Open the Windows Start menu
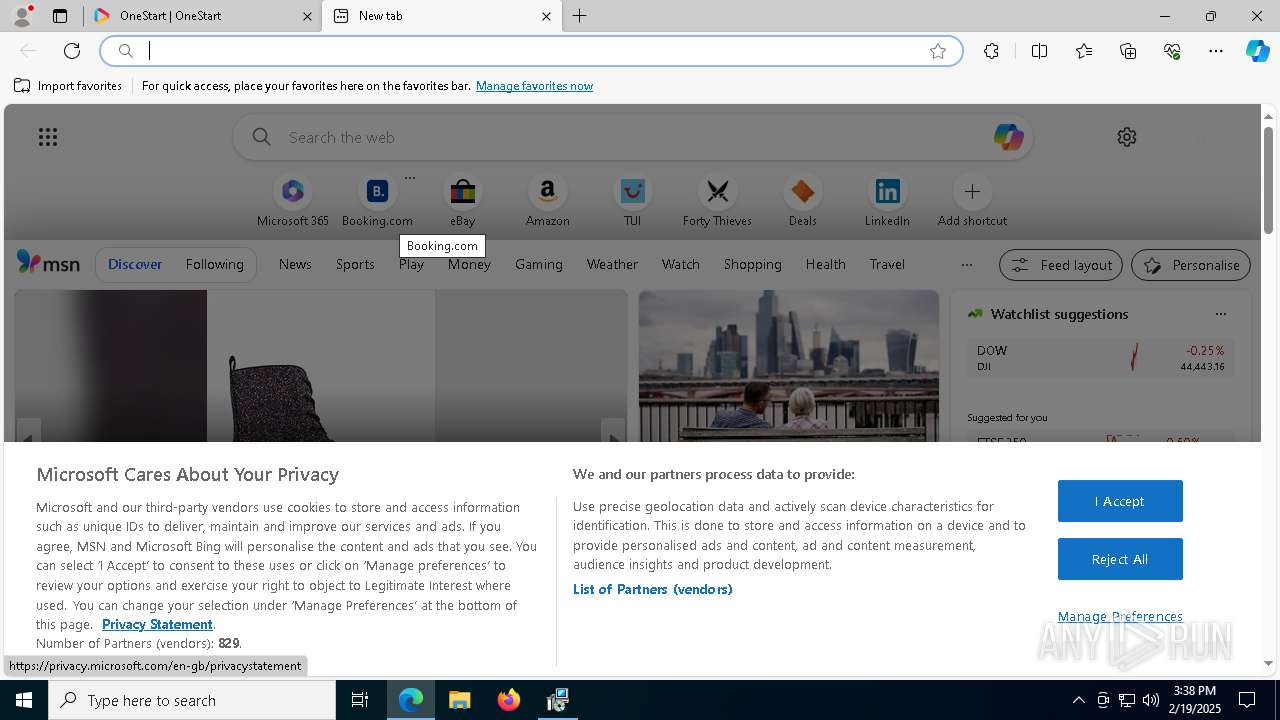 pos(24,700)
